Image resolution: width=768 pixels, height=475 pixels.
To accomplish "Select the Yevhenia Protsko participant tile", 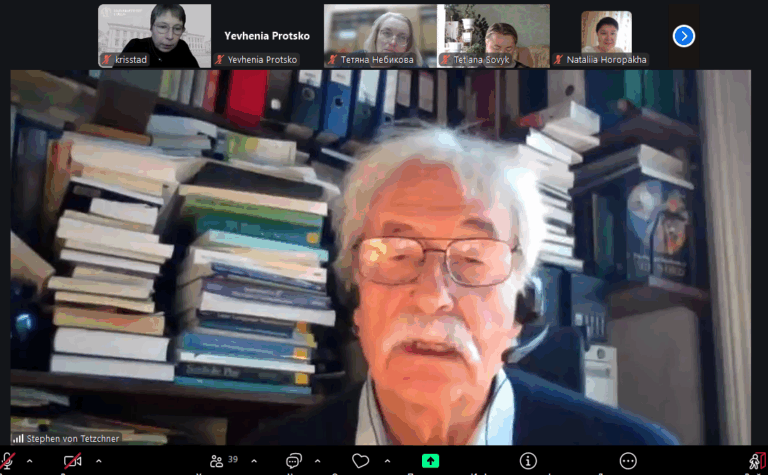I will (x=267, y=36).
